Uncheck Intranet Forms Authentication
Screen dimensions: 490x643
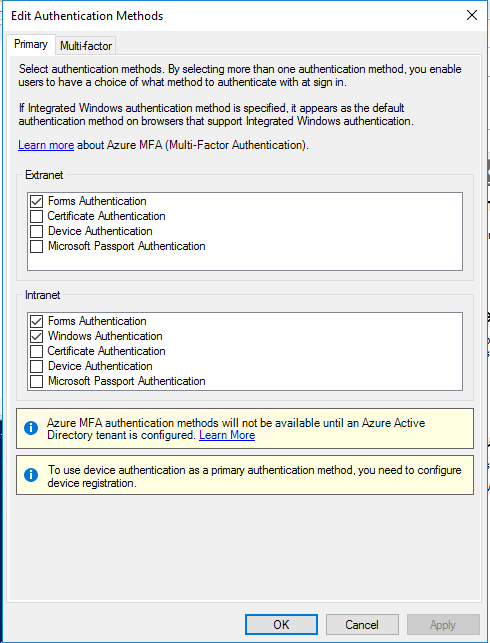click(36, 321)
